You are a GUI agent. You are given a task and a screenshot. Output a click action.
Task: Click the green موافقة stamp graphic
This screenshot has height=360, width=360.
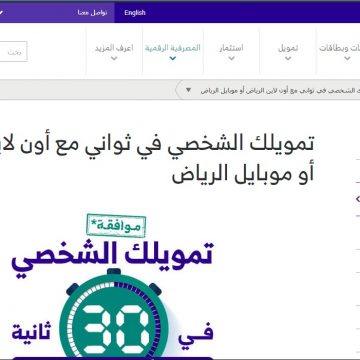pyautogui.click(x=116, y=226)
